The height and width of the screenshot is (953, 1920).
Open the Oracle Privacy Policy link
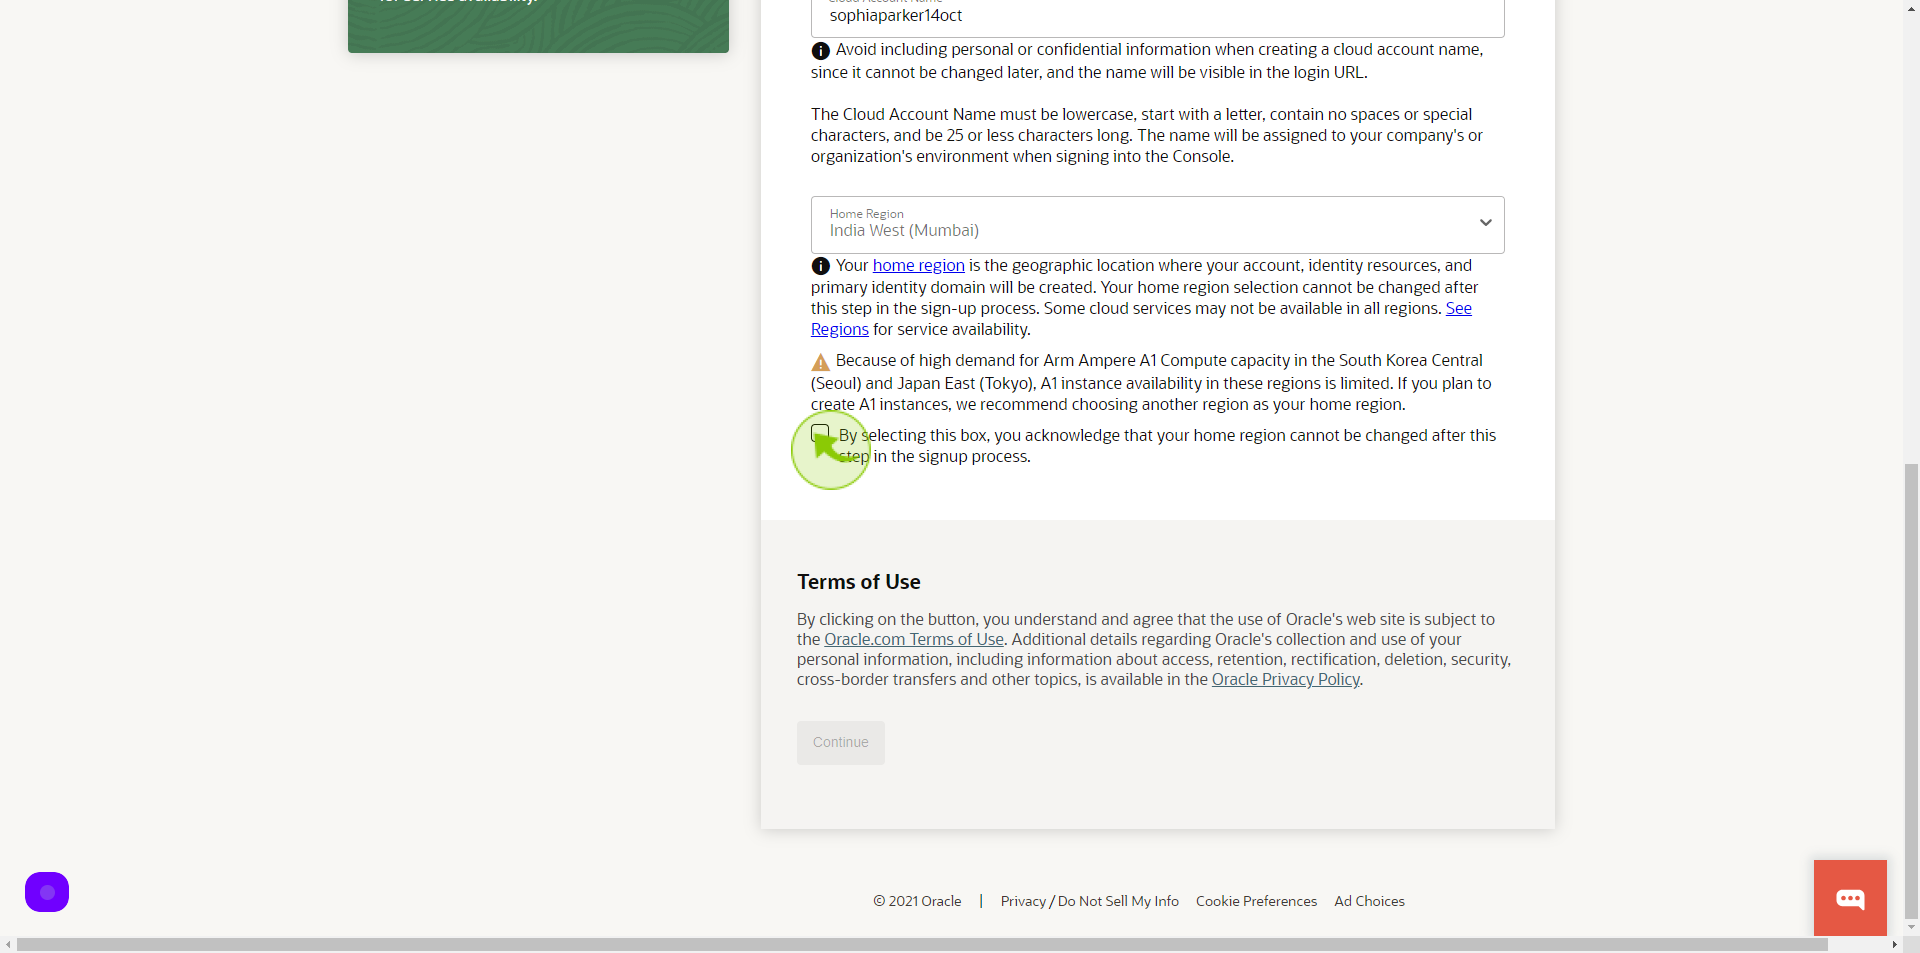pyautogui.click(x=1285, y=679)
